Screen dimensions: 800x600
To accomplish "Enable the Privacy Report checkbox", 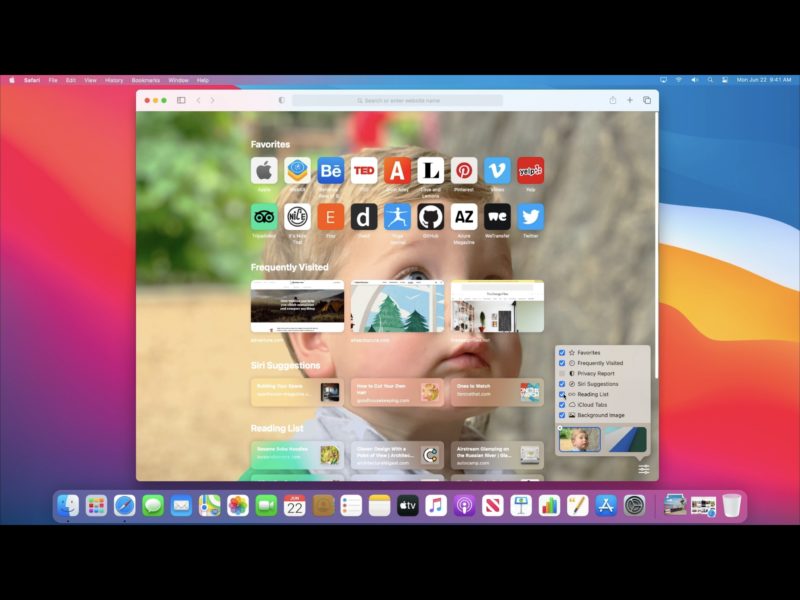I will (x=562, y=373).
